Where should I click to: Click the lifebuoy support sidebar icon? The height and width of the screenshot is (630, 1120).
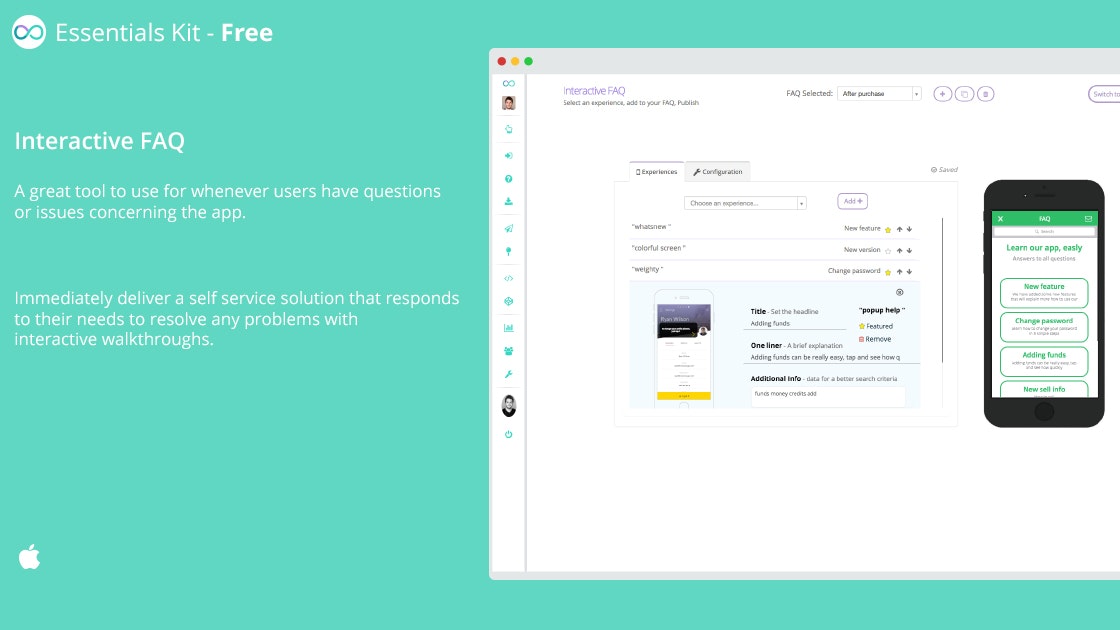509,301
